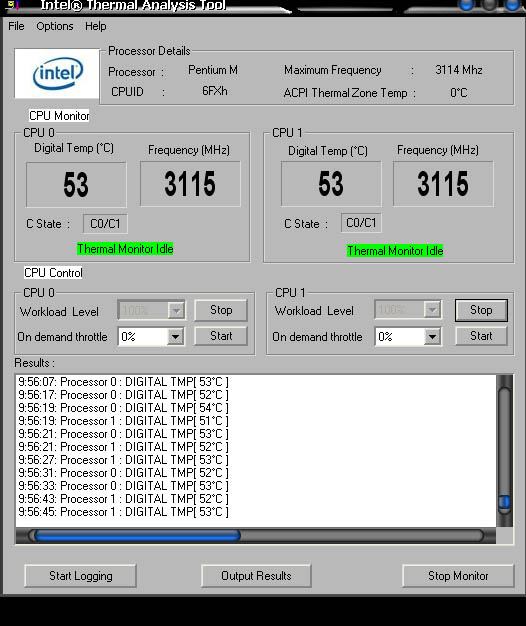The image size is (526, 626).
Task: Open CPU 0 On demand throttle dropdown
Action: tap(175, 337)
